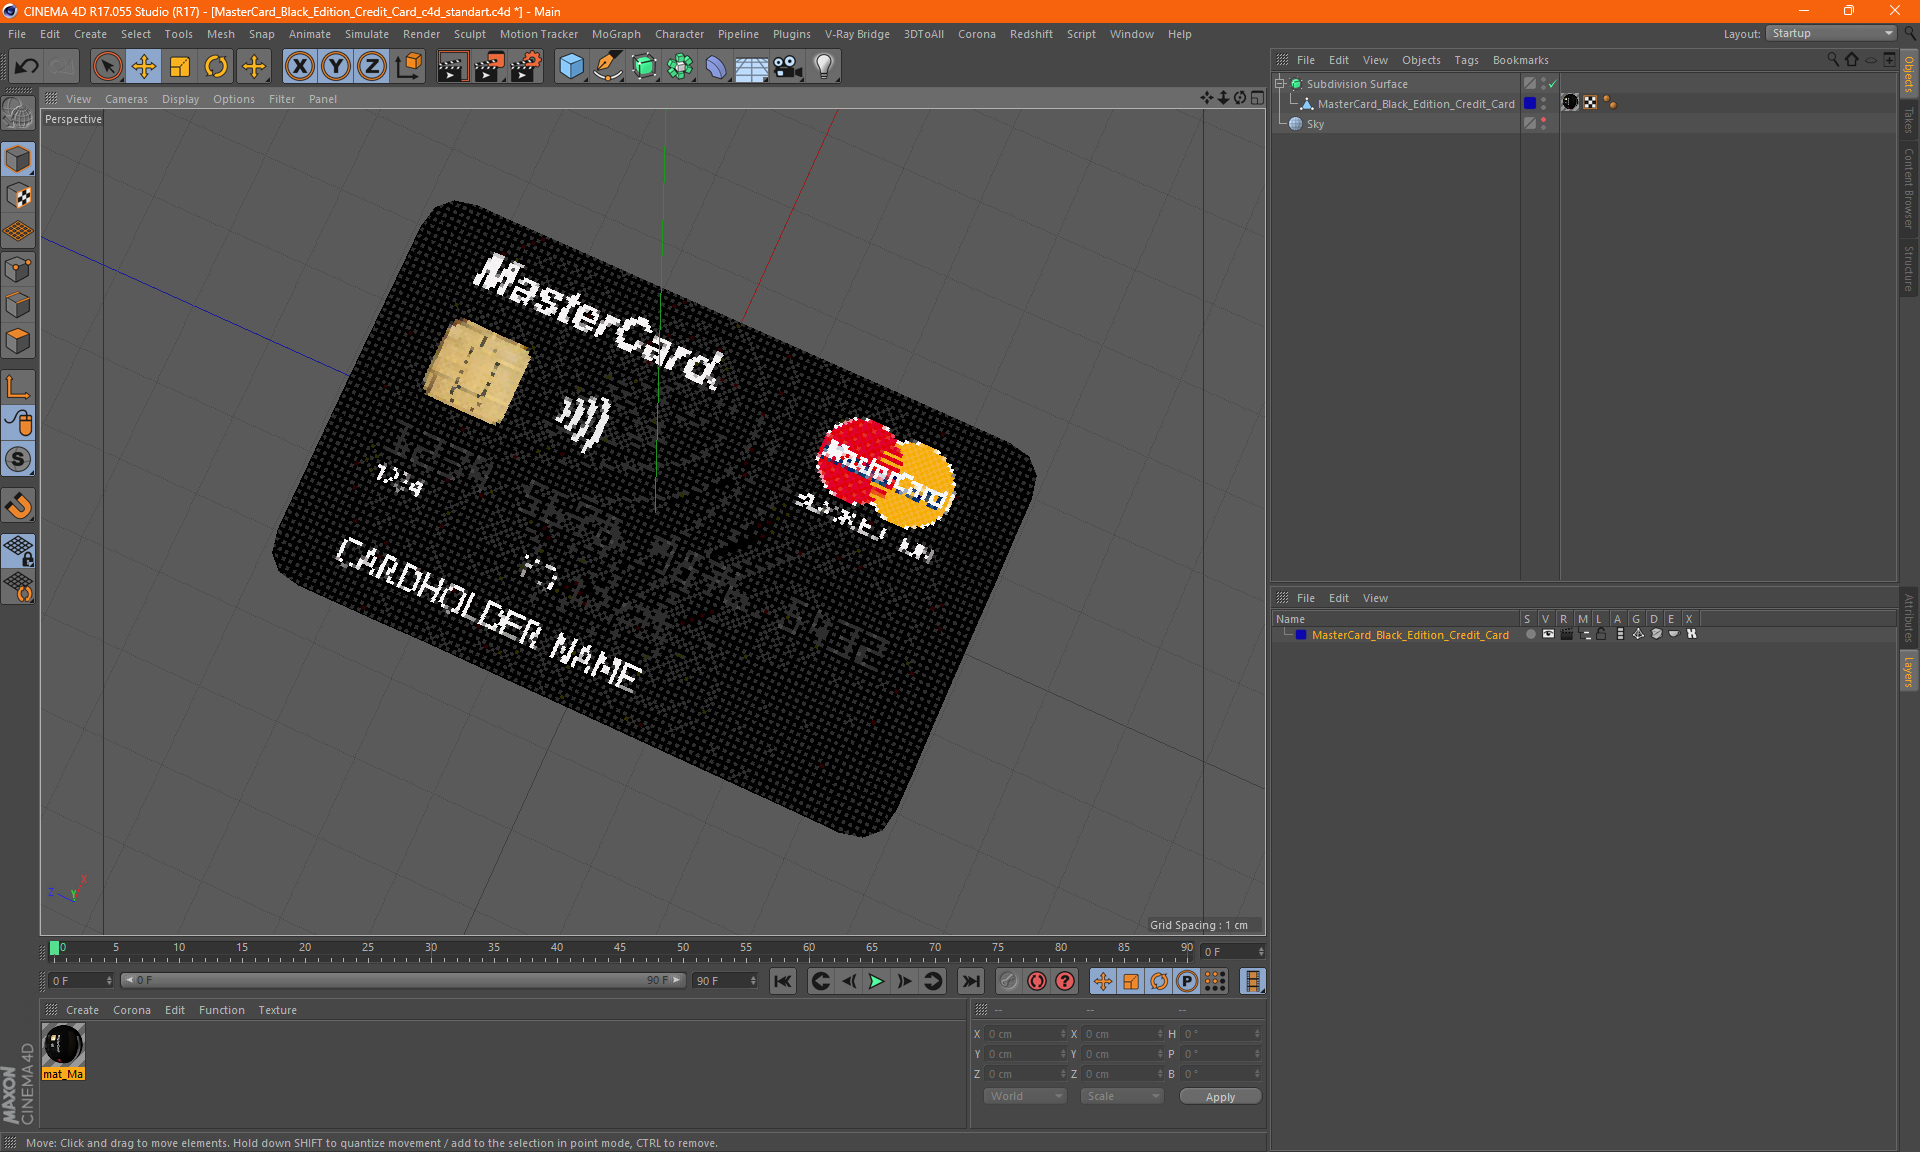Select the Move tool in top toolbar
Screen dimensions: 1920x1152
[144, 67]
